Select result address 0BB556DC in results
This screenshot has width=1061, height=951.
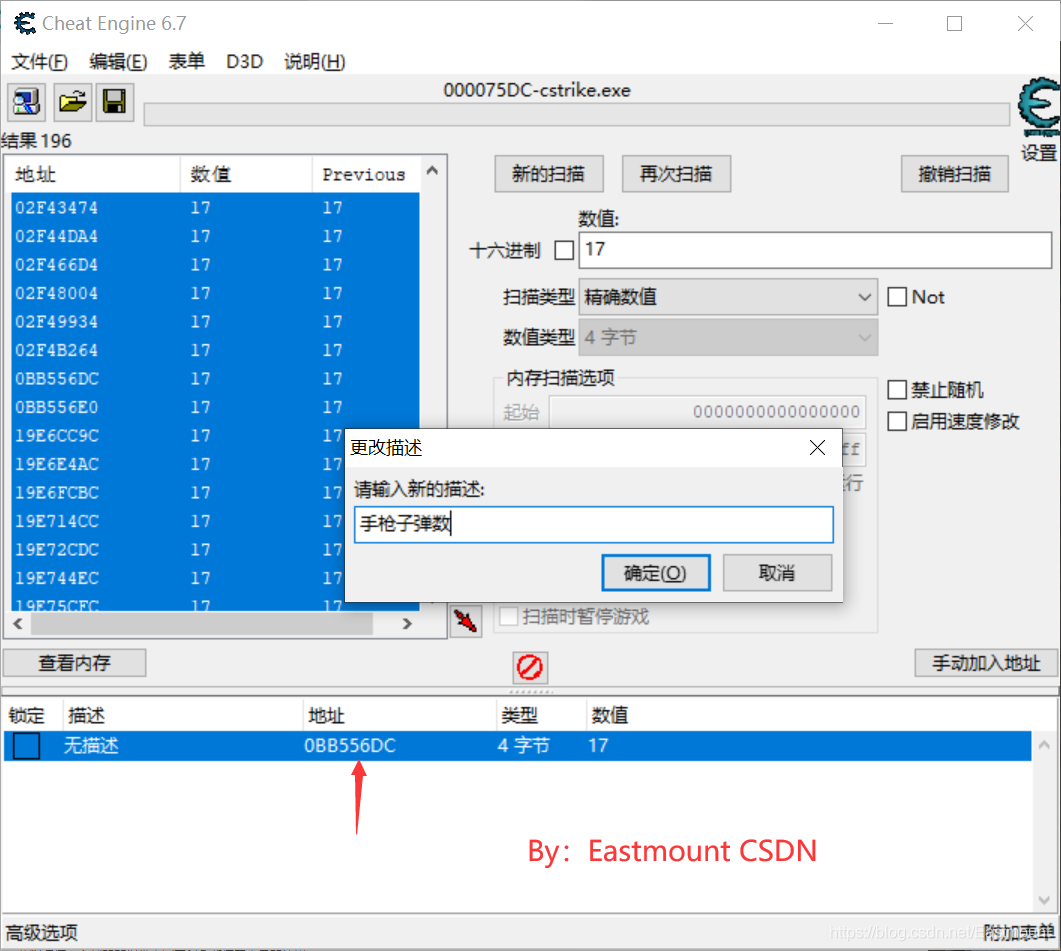point(57,378)
